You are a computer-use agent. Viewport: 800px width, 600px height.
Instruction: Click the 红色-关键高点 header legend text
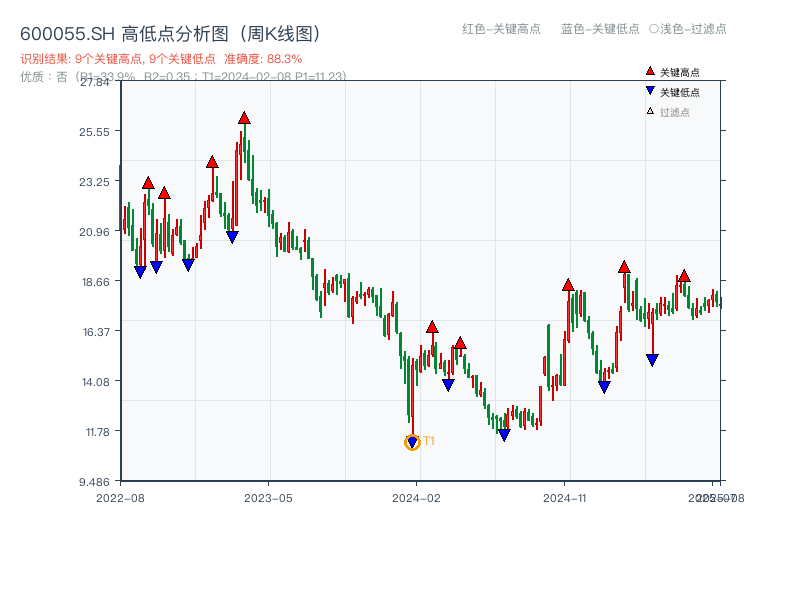click(501, 29)
